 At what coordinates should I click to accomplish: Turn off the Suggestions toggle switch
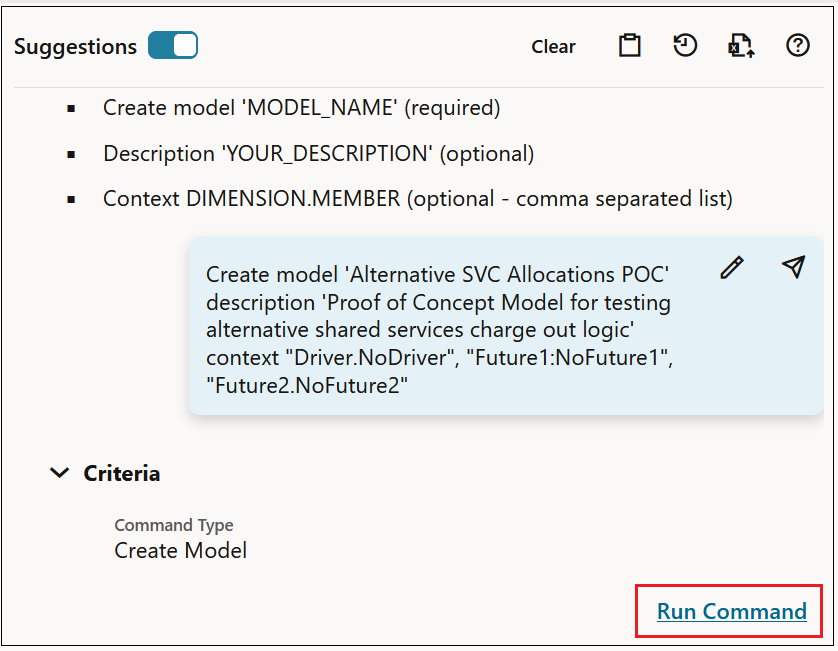173,46
